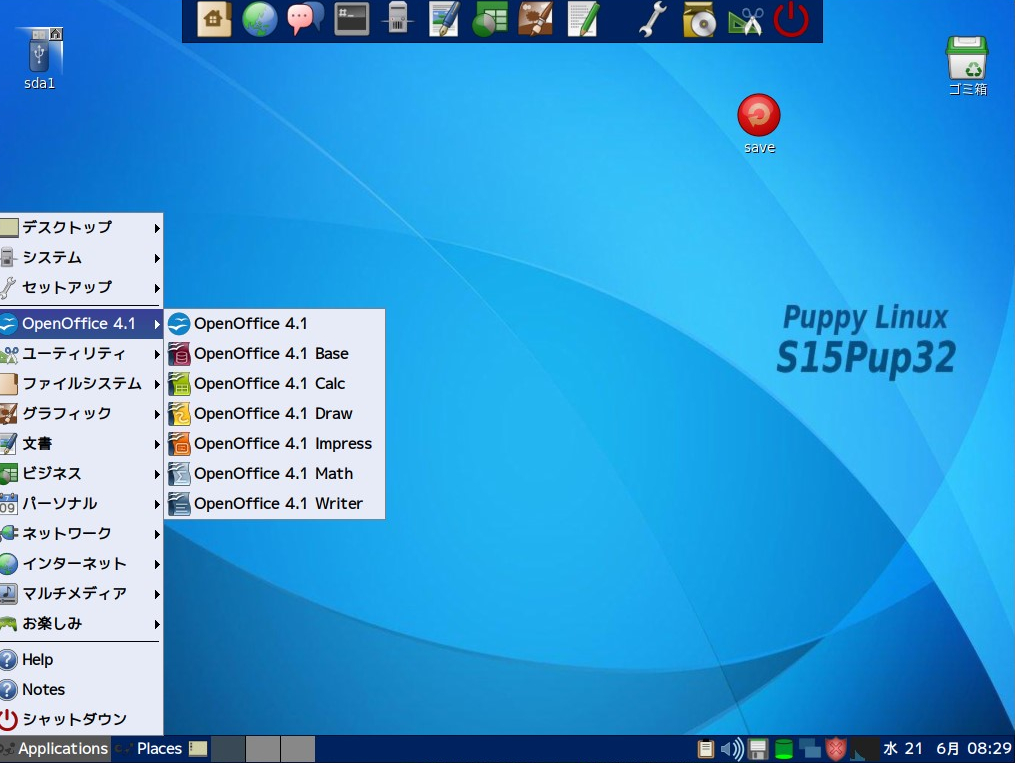Image resolution: width=1015 pixels, height=763 pixels.
Task: Launch OpenOffice 4.1 from submenu top entry
Action: pos(274,324)
